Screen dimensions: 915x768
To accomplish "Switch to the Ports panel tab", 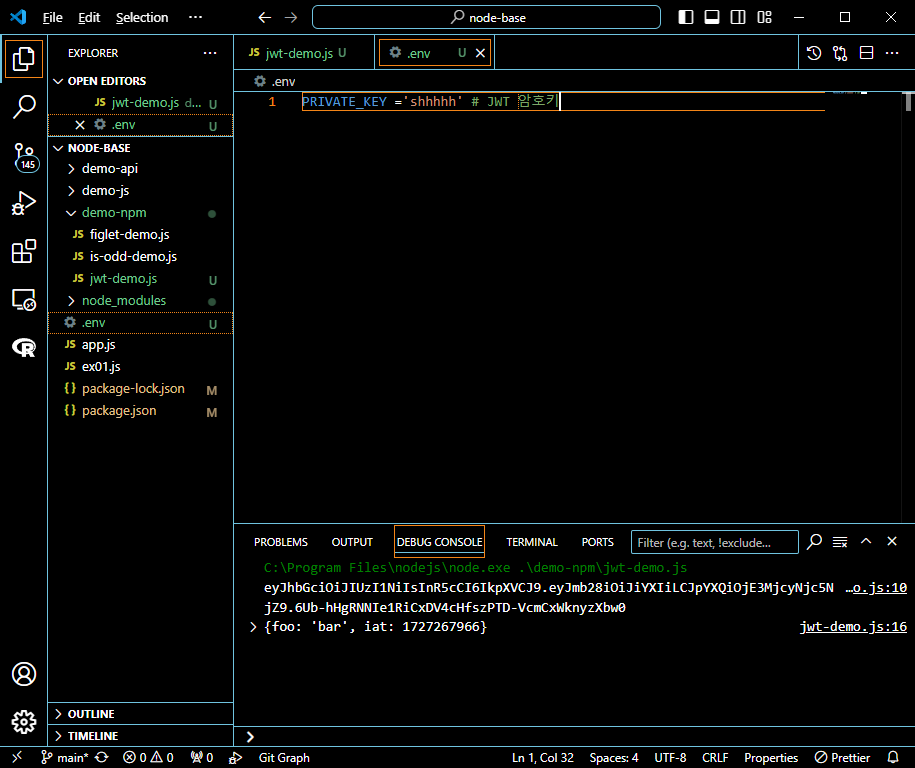I will pos(598,542).
